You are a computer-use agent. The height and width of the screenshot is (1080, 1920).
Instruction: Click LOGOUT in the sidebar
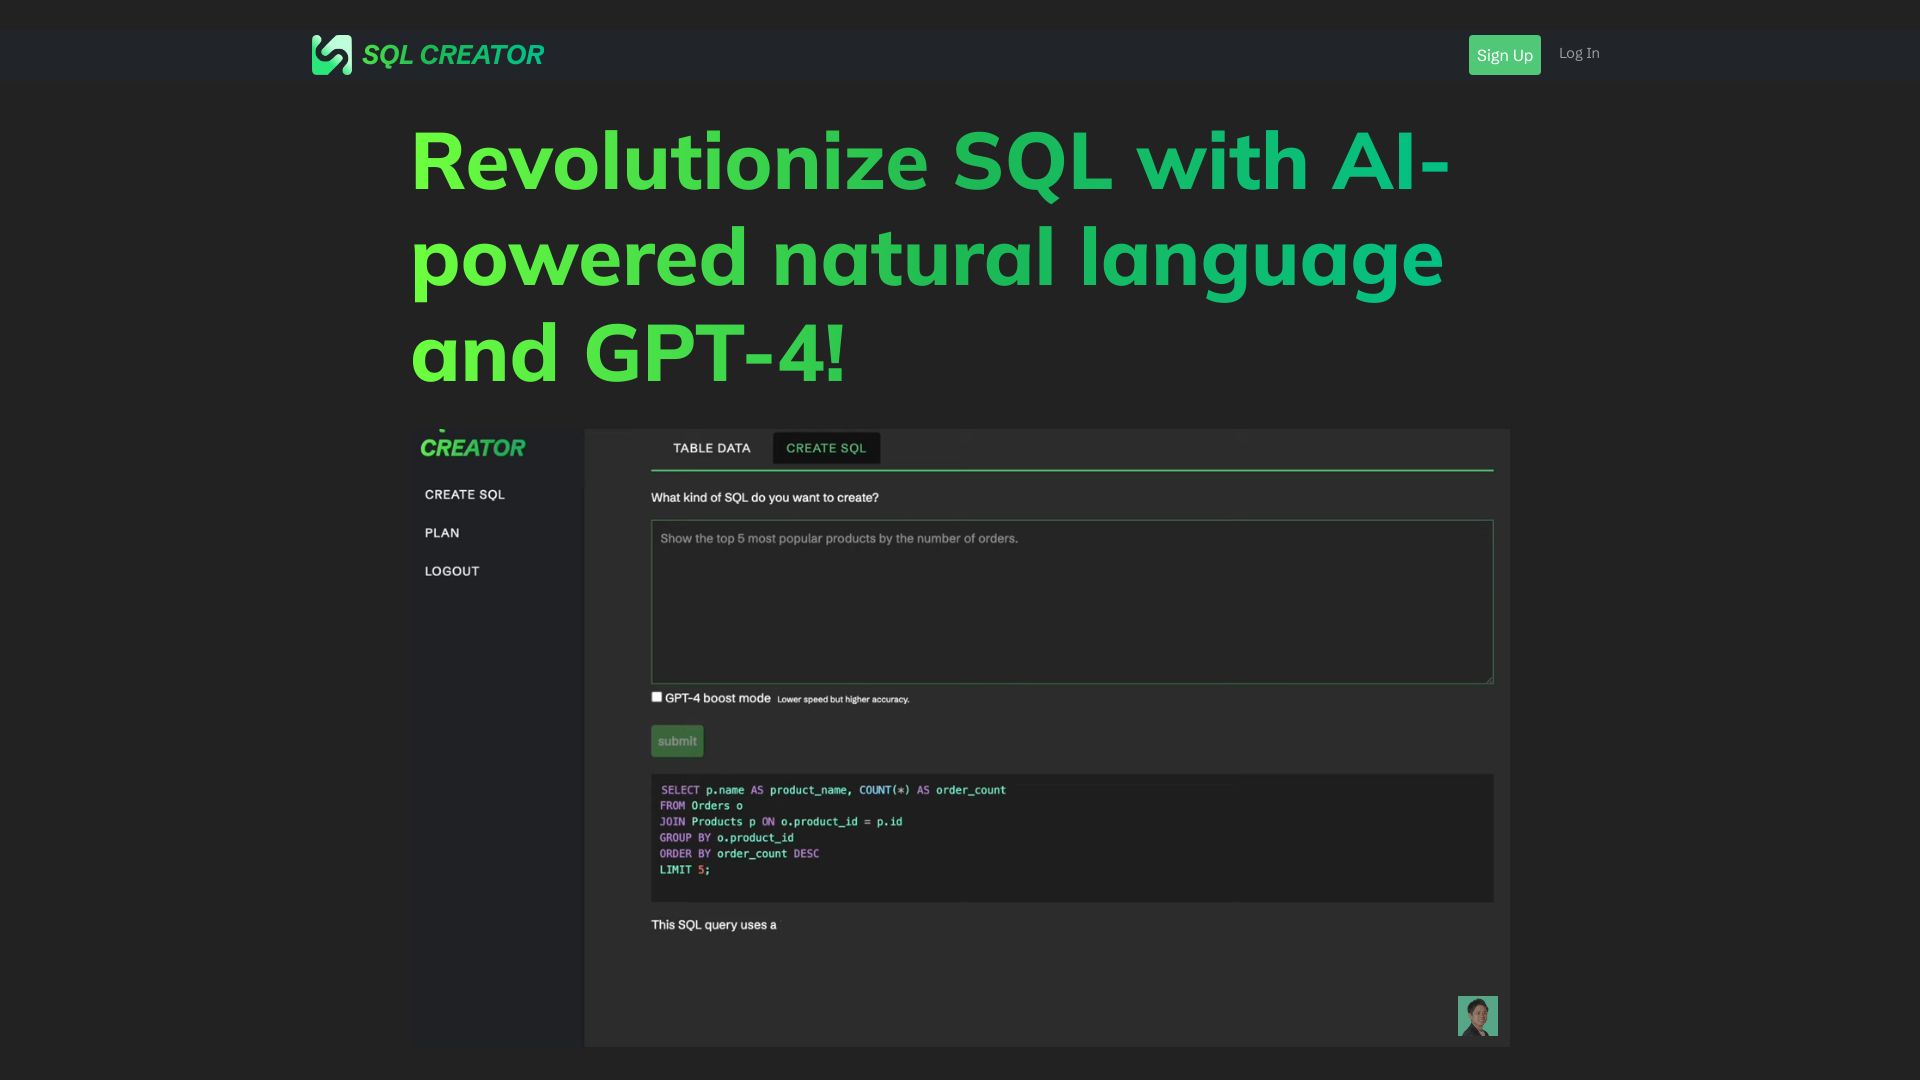pyautogui.click(x=451, y=570)
